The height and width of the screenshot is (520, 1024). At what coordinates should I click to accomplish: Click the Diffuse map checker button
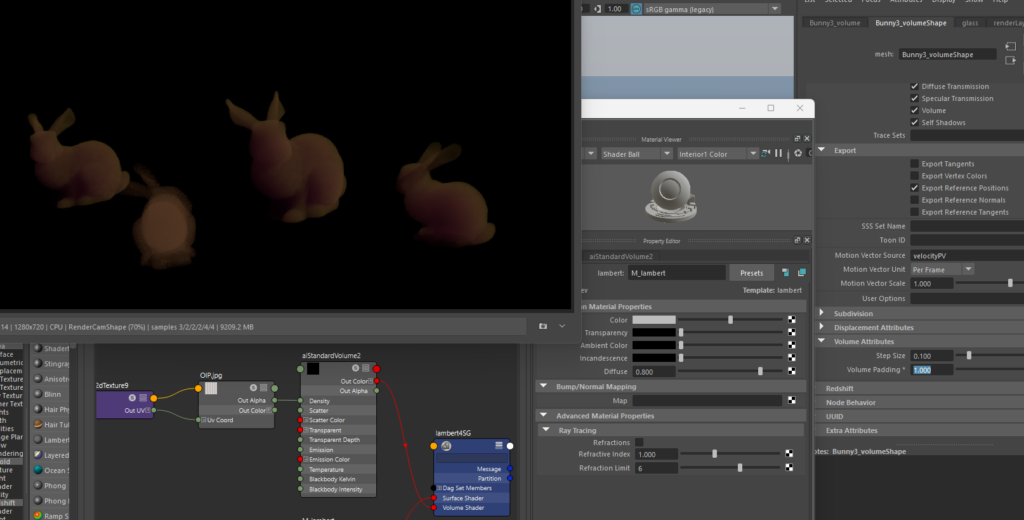(792, 371)
